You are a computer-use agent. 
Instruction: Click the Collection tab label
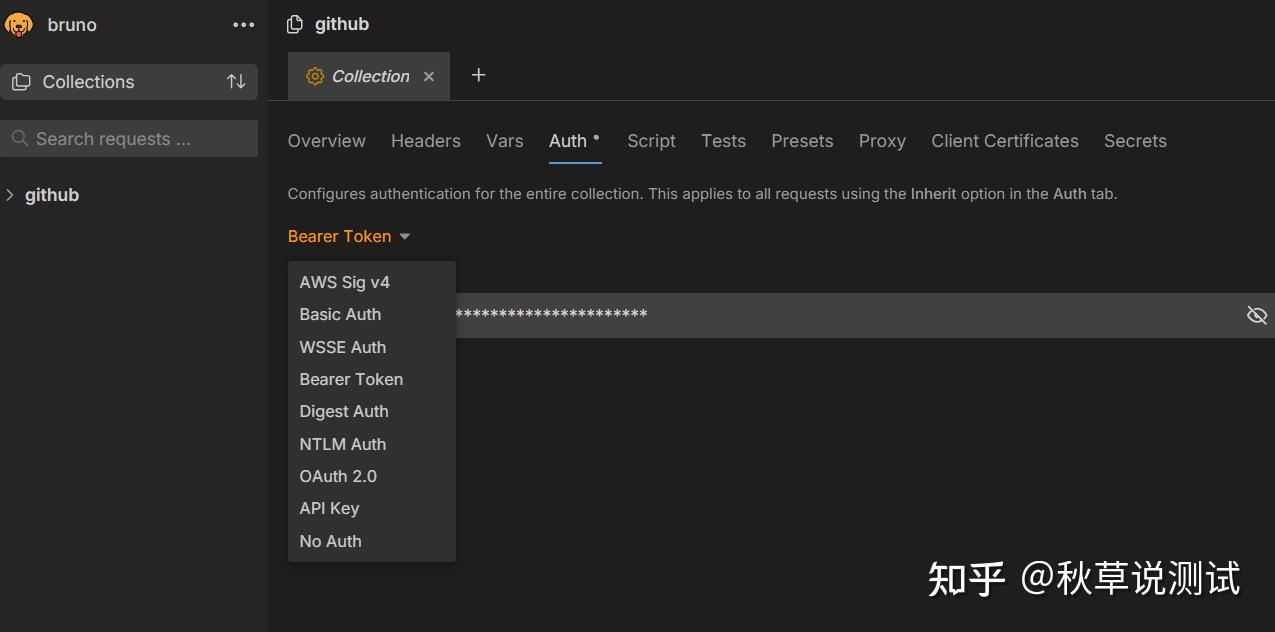(371, 76)
